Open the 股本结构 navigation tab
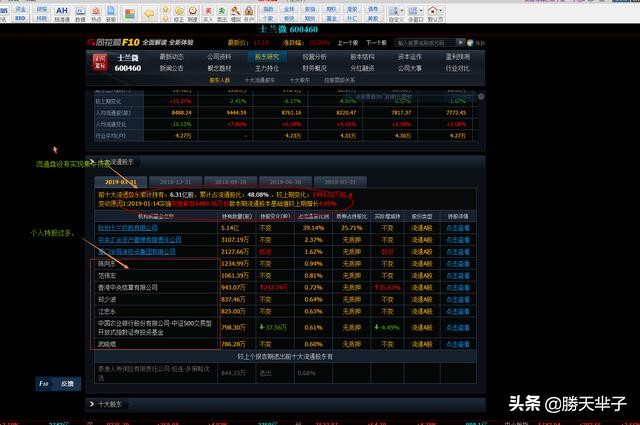Viewport: 640px width, 425px height. pos(362,57)
